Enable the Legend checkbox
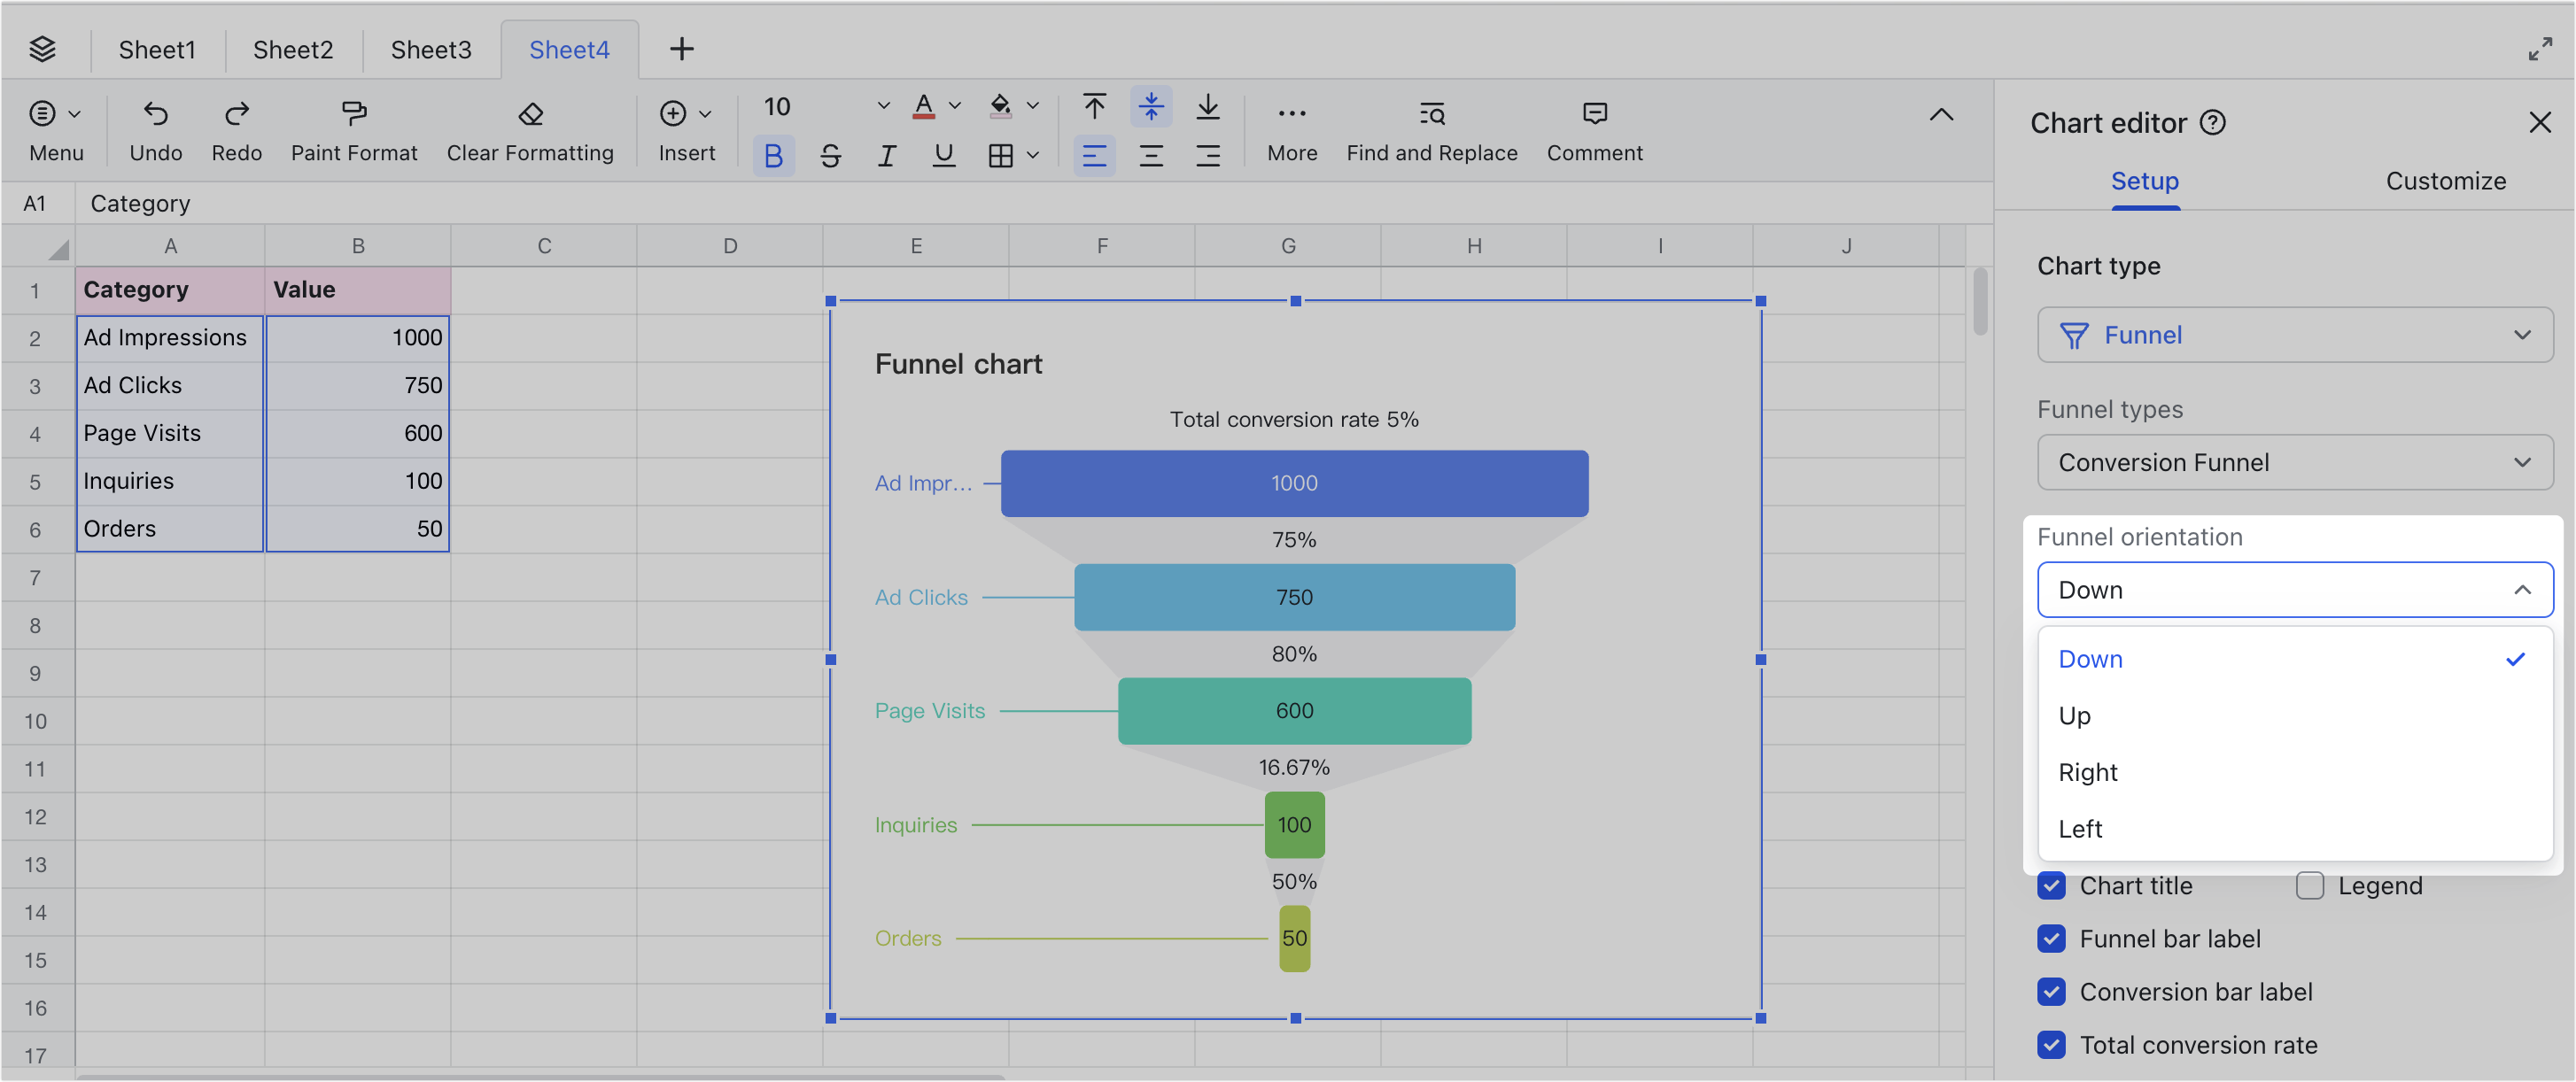The width and height of the screenshot is (2576, 1082). coord(2310,886)
